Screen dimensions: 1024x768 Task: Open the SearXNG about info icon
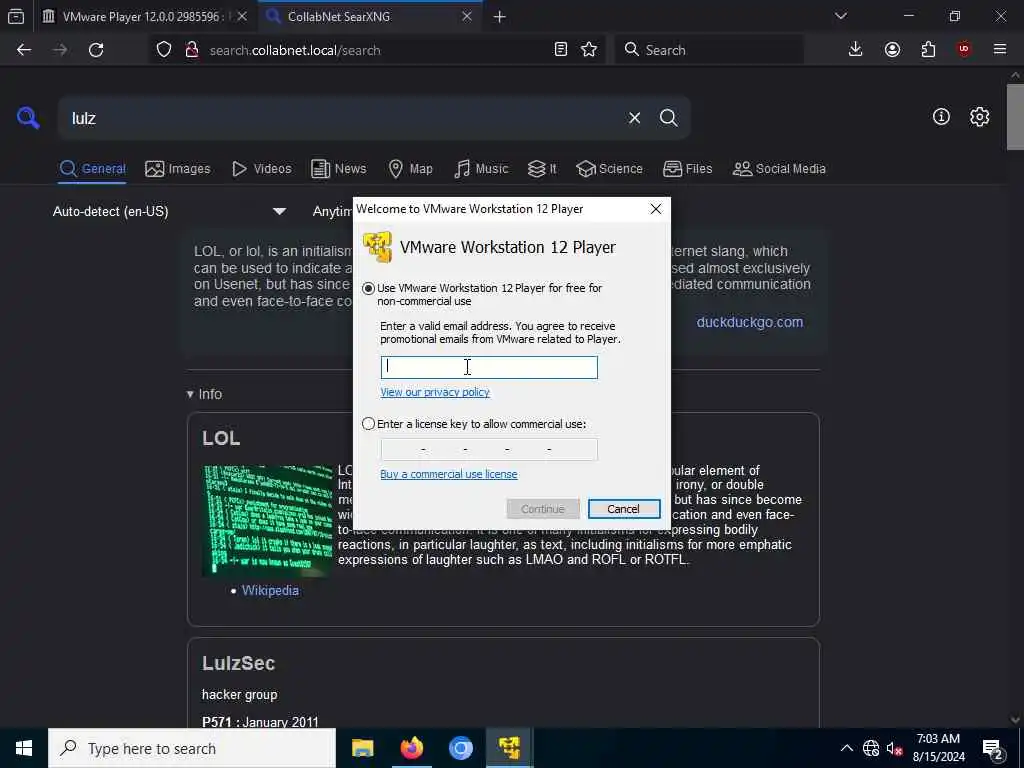coord(941,117)
